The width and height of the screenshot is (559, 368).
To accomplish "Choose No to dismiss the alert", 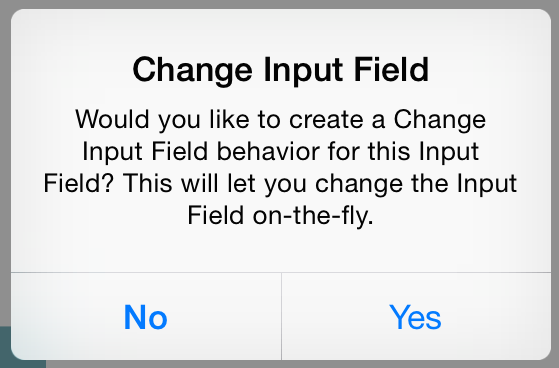I will (146, 317).
